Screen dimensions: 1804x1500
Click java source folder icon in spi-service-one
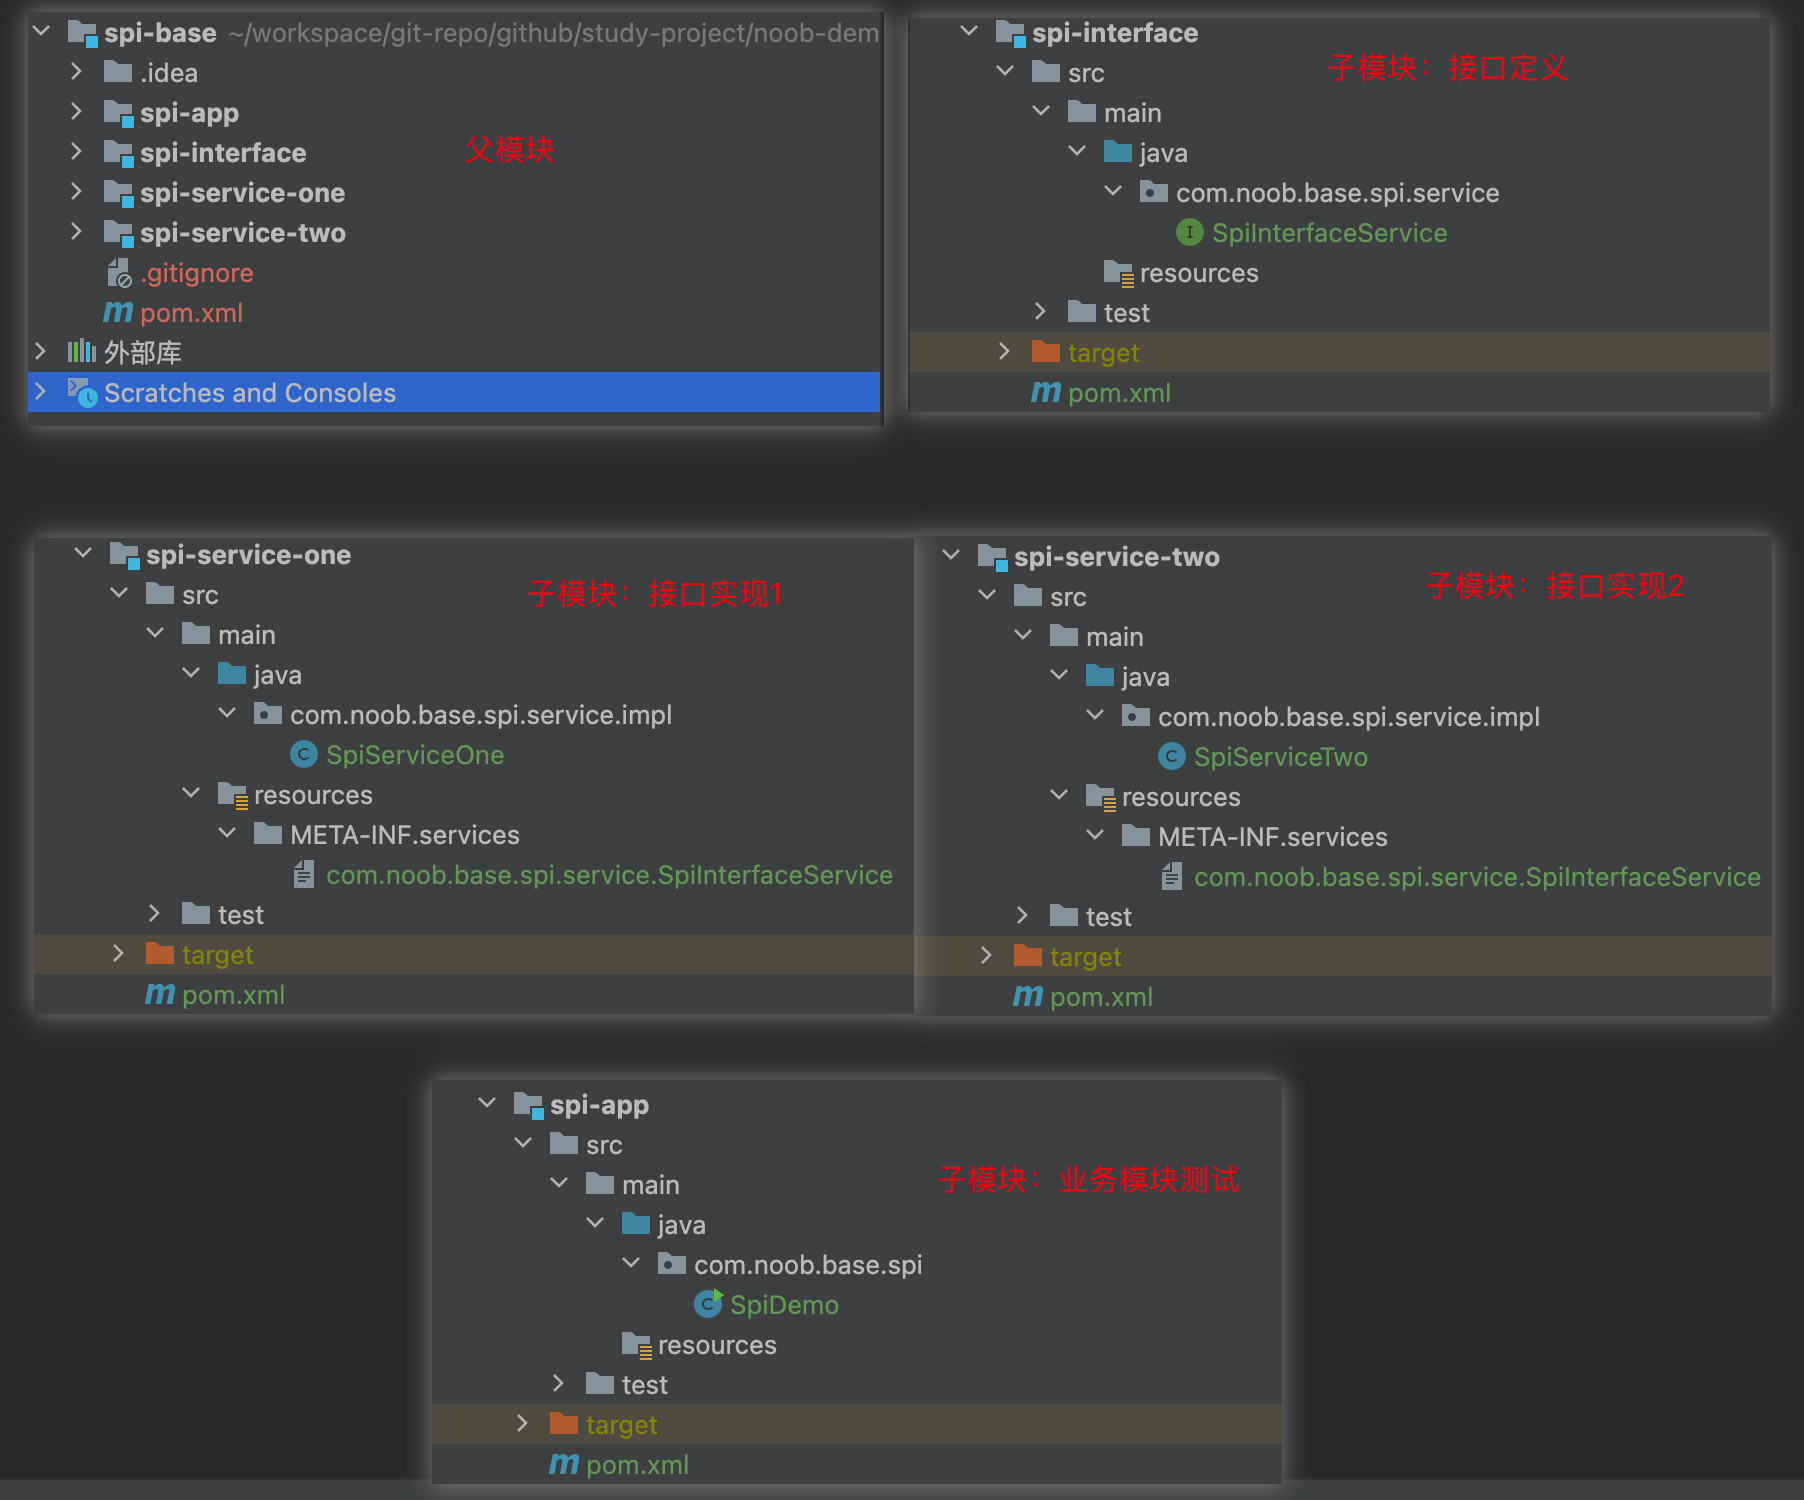[x=232, y=674]
